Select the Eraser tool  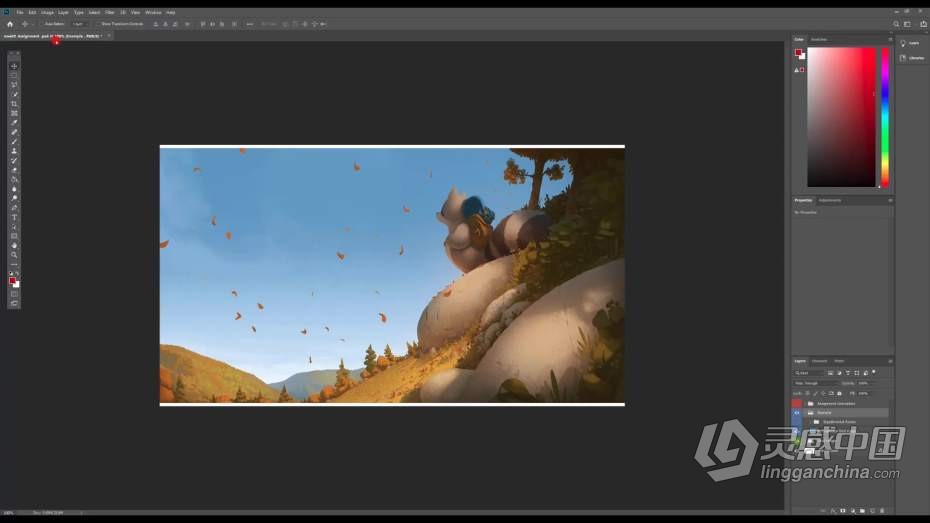14,170
